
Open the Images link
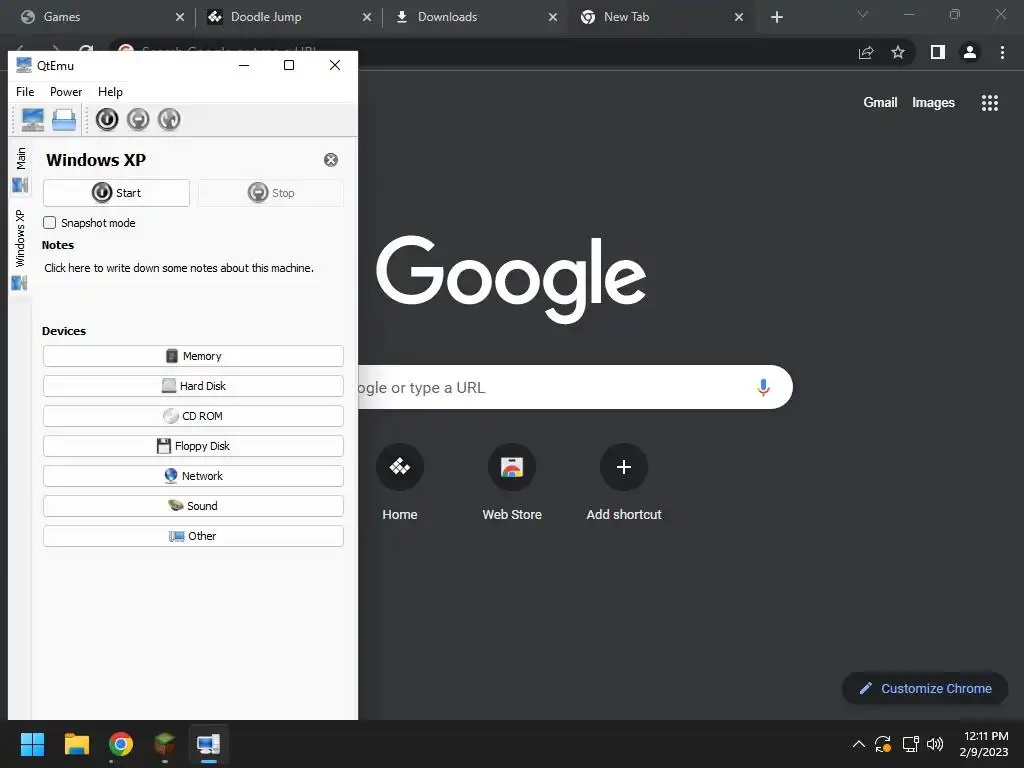933,103
